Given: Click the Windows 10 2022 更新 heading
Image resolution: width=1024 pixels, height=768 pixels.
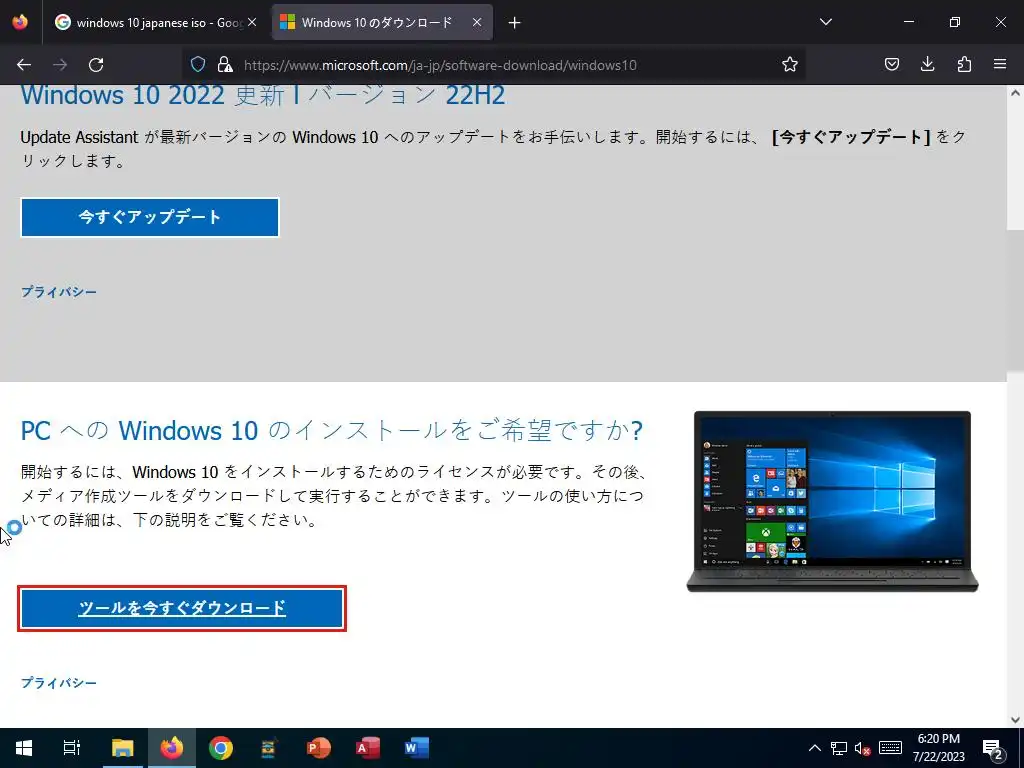Looking at the screenshot, I should pyautogui.click(x=263, y=95).
